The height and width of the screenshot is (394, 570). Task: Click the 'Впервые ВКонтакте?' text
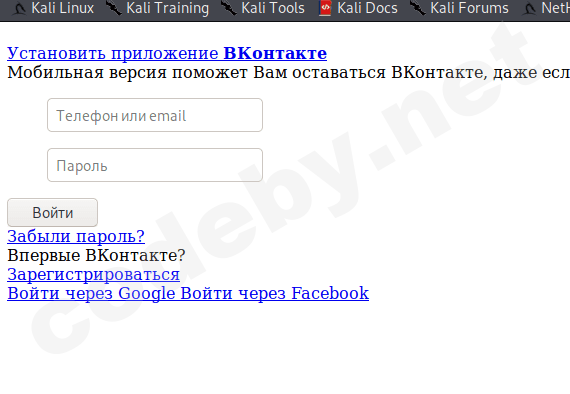[x=96, y=255]
